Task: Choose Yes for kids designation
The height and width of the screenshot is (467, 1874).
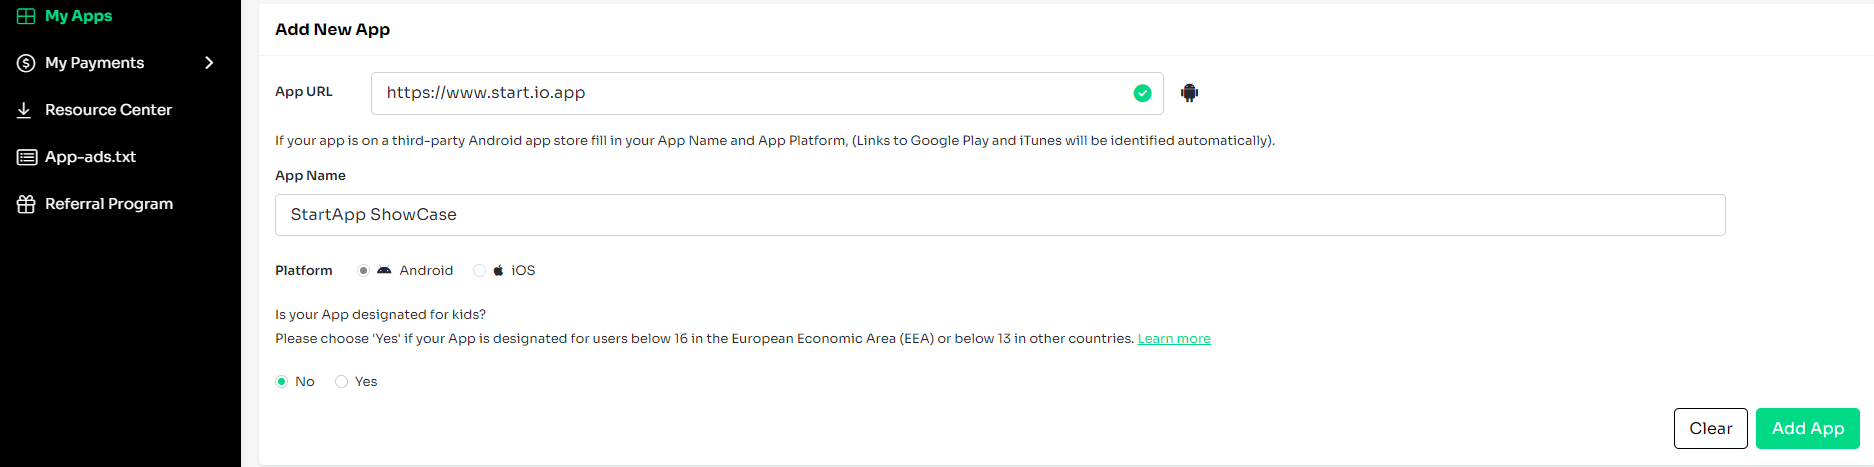Action: click(x=342, y=382)
